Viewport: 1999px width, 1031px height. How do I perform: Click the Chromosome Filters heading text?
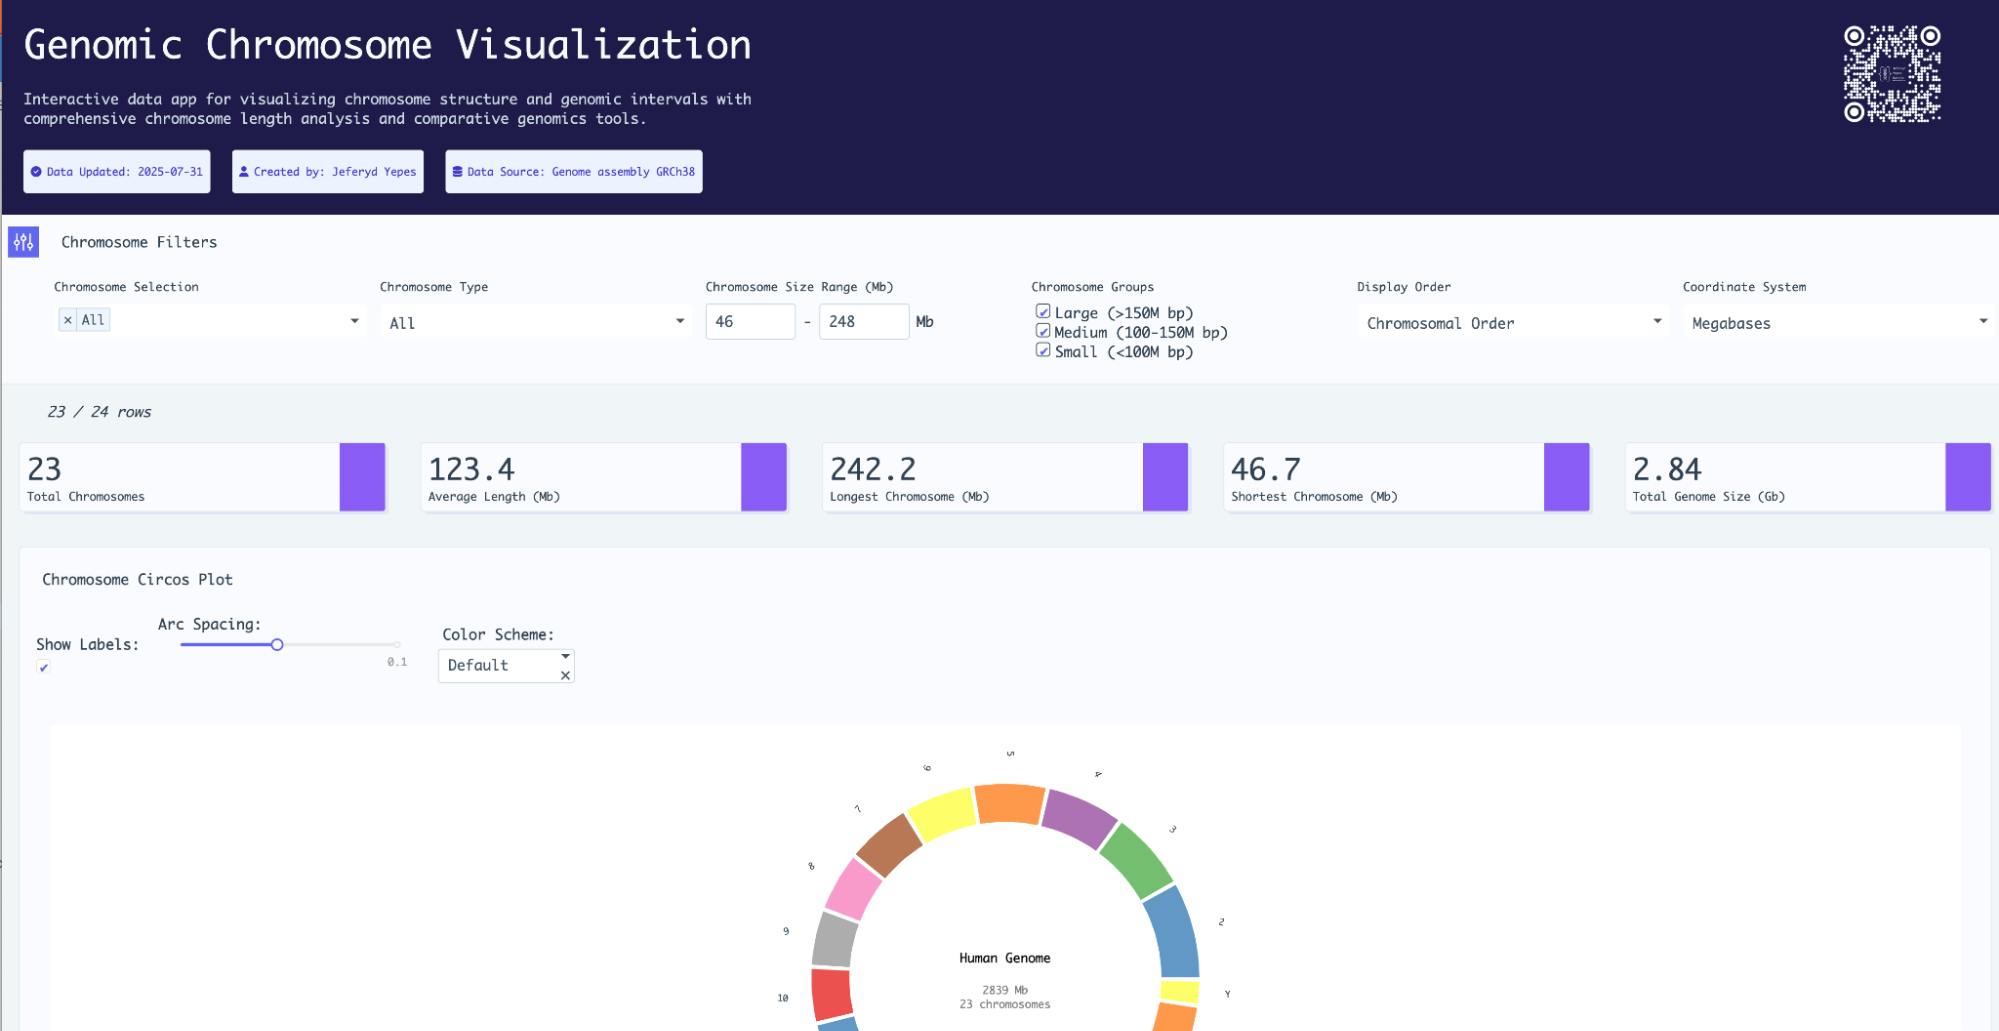click(139, 242)
